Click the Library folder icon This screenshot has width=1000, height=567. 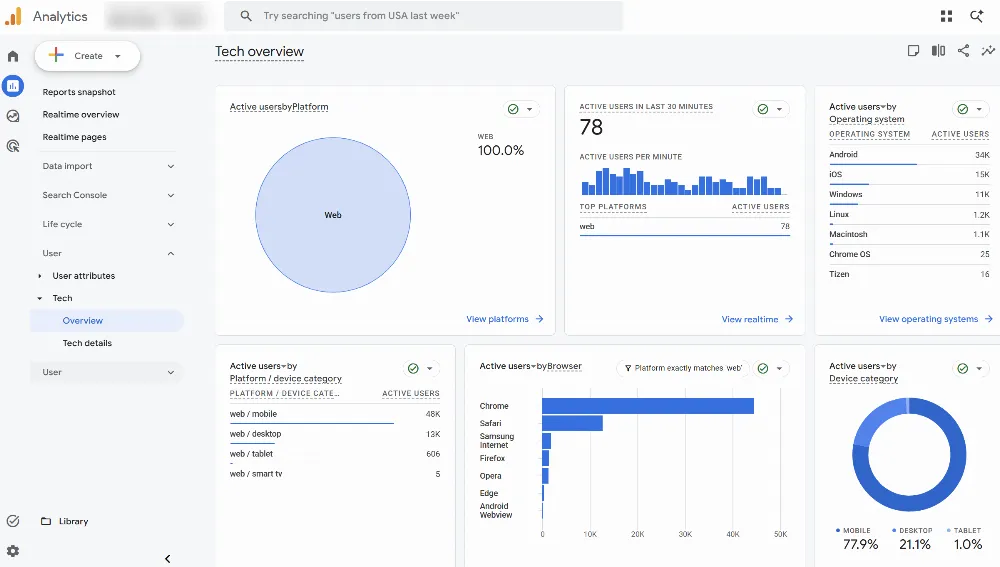46,521
